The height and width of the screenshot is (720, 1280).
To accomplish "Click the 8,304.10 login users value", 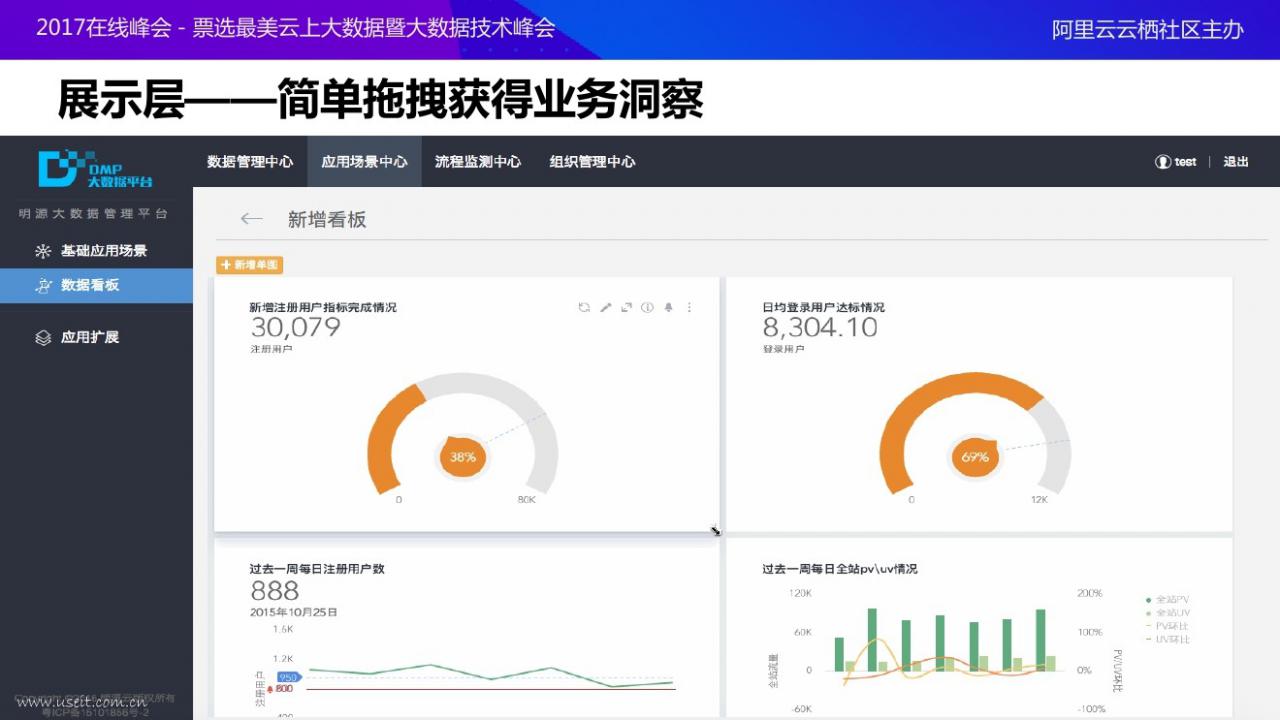I will 820,328.
